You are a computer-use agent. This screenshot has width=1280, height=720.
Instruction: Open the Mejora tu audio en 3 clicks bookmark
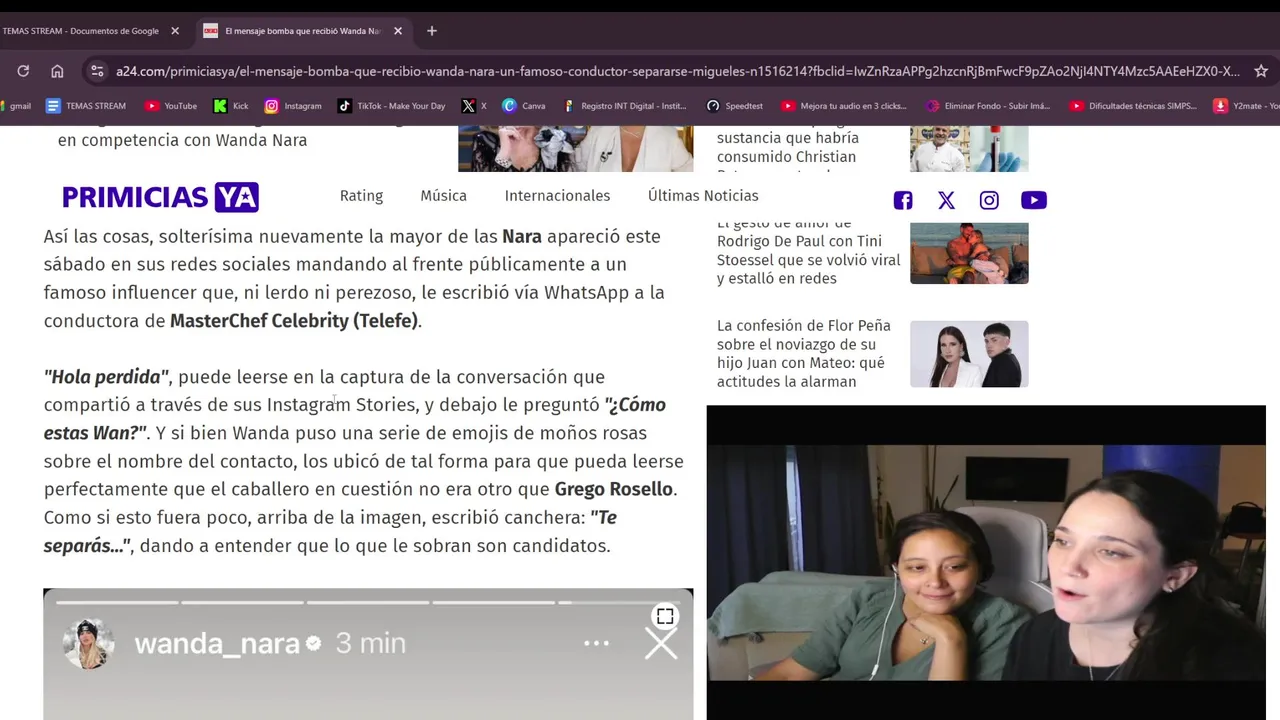(844, 106)
